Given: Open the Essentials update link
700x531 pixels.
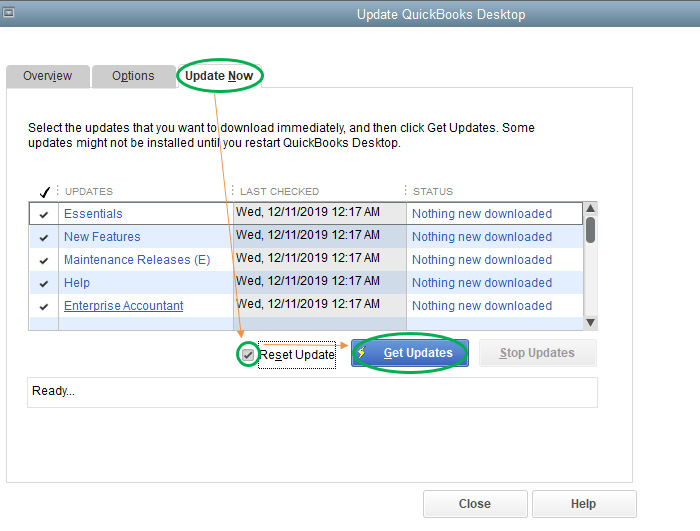Looking at the screenshot, I should click(x=93, y=214).
